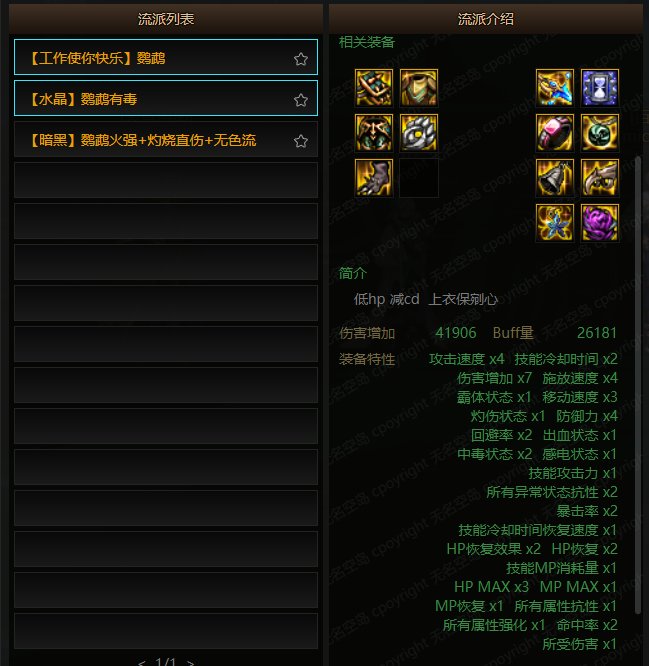This screenshot has height=666, width=649.
Task: Click the hourglass equipment icon
Action: point(599,88)
